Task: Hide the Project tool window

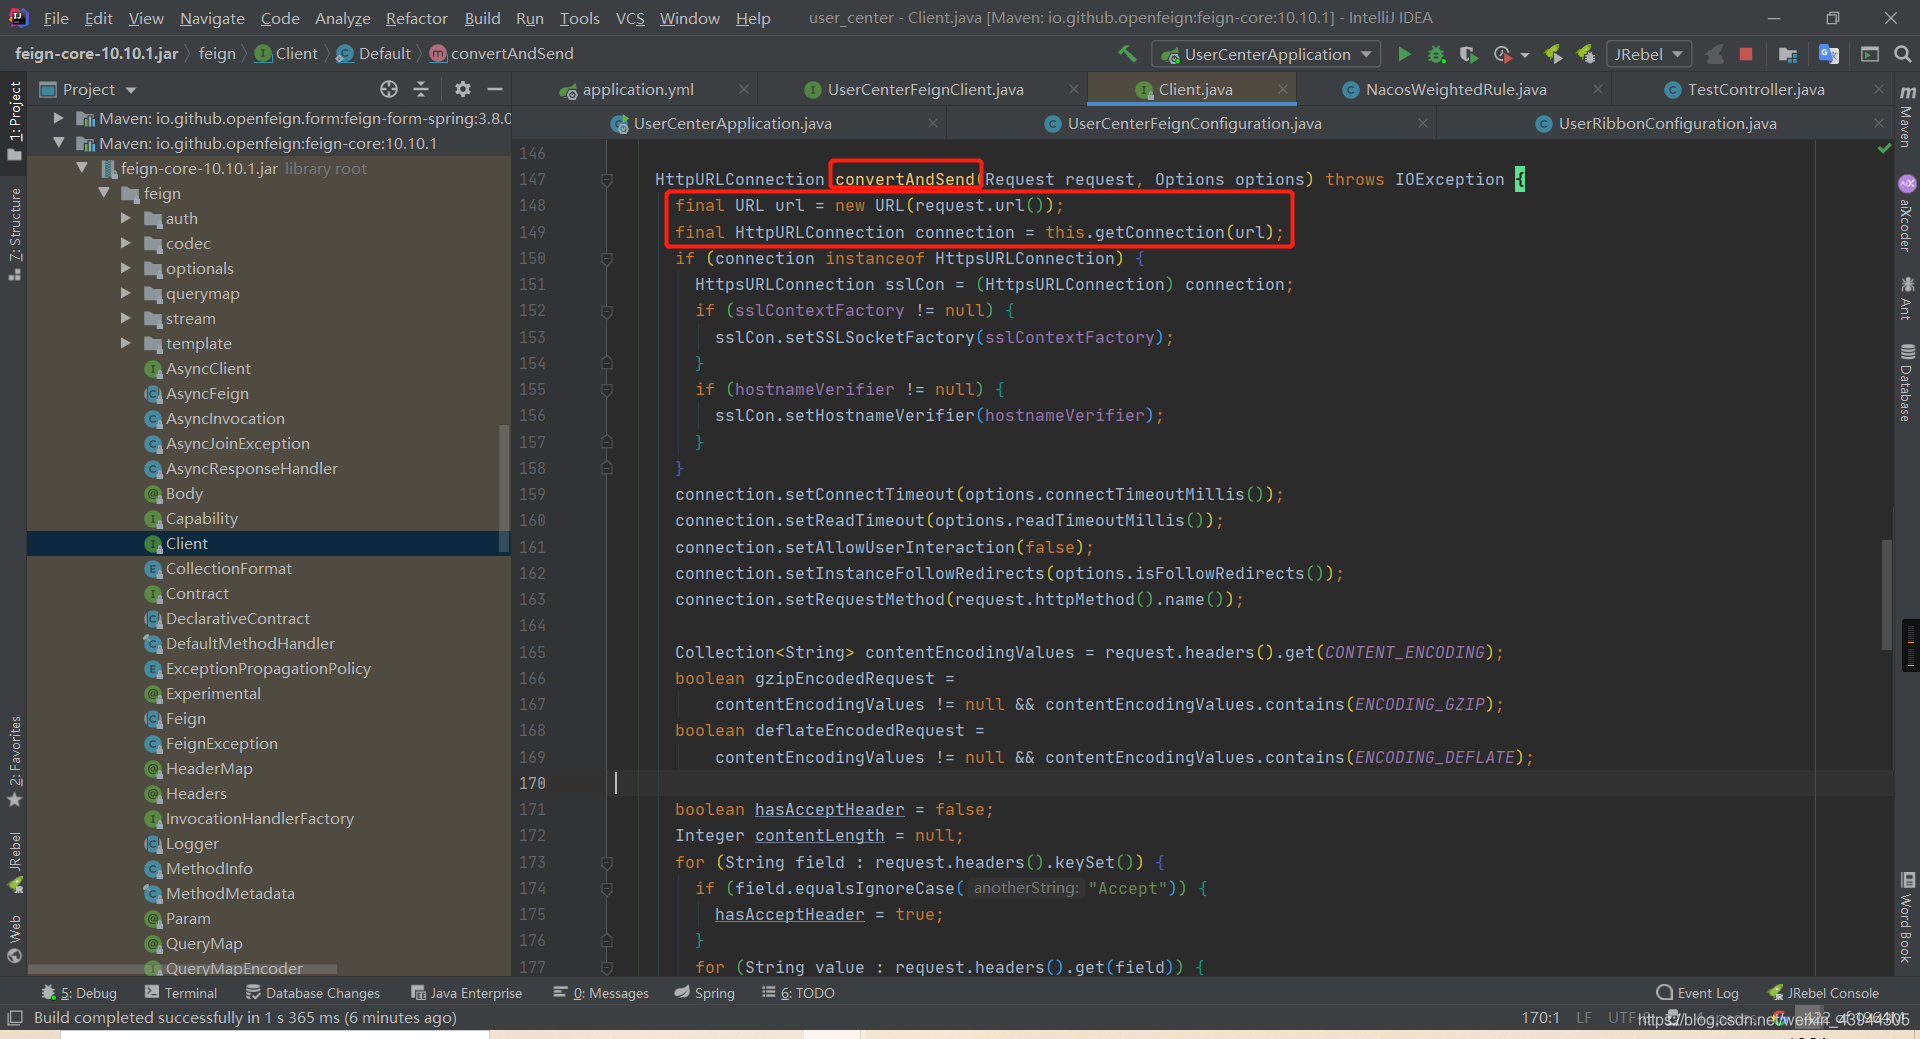Action: pyautogui.click(x=494, y=89)
